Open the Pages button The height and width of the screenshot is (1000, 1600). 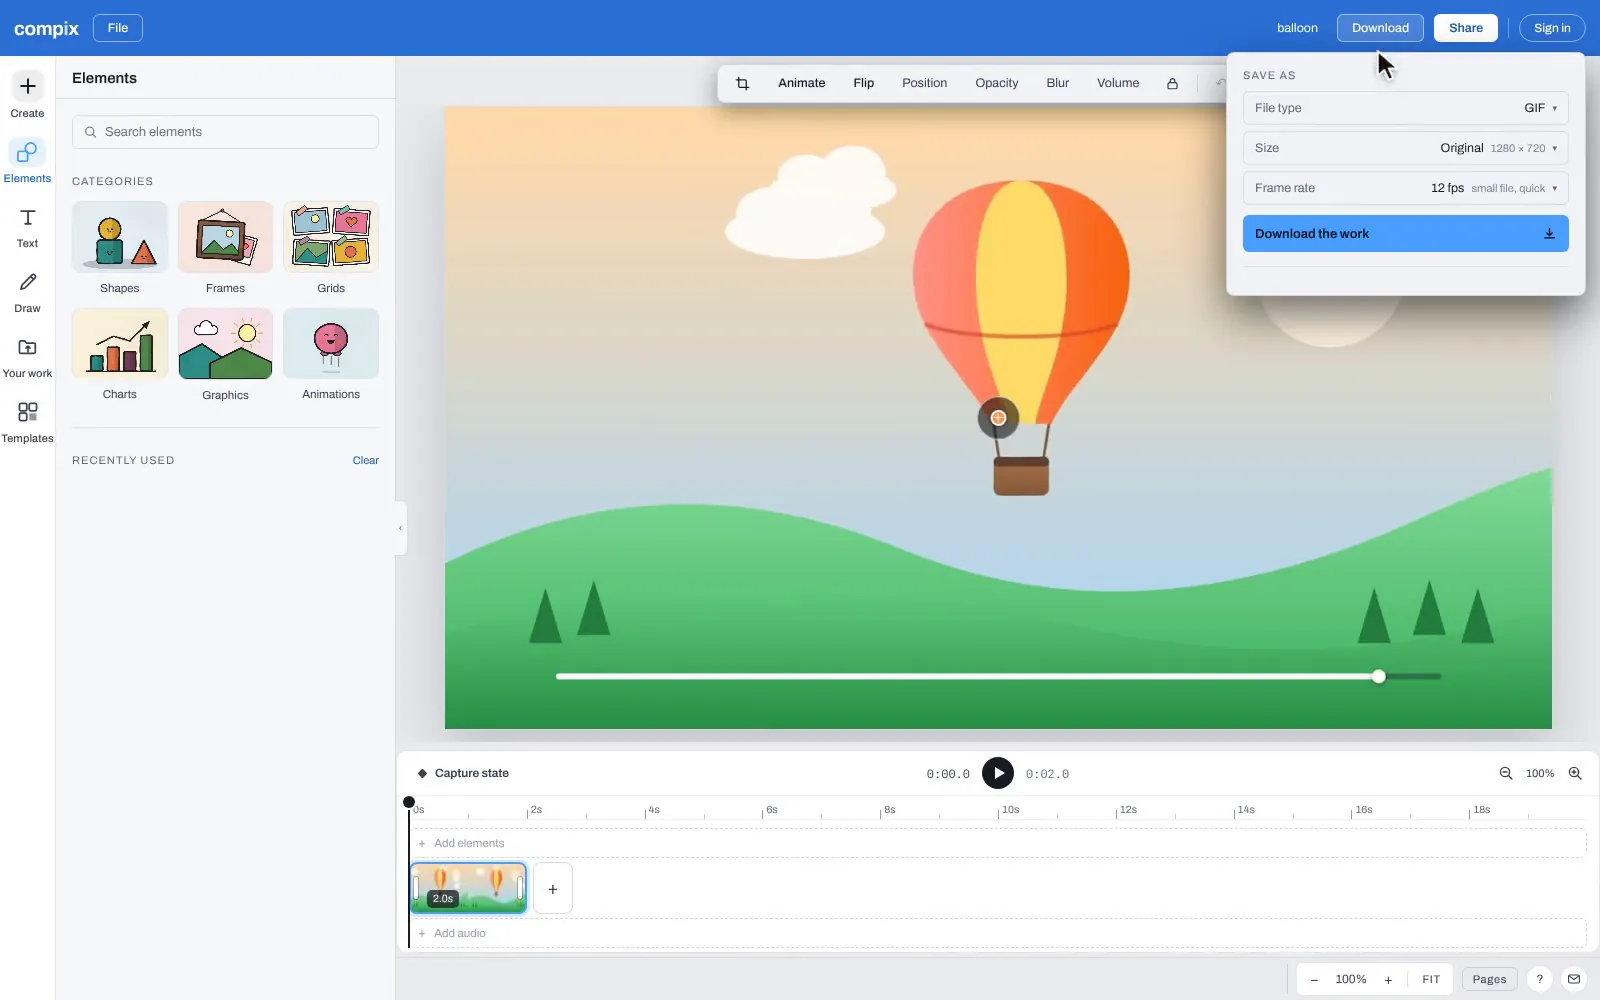pos(1489,979)
